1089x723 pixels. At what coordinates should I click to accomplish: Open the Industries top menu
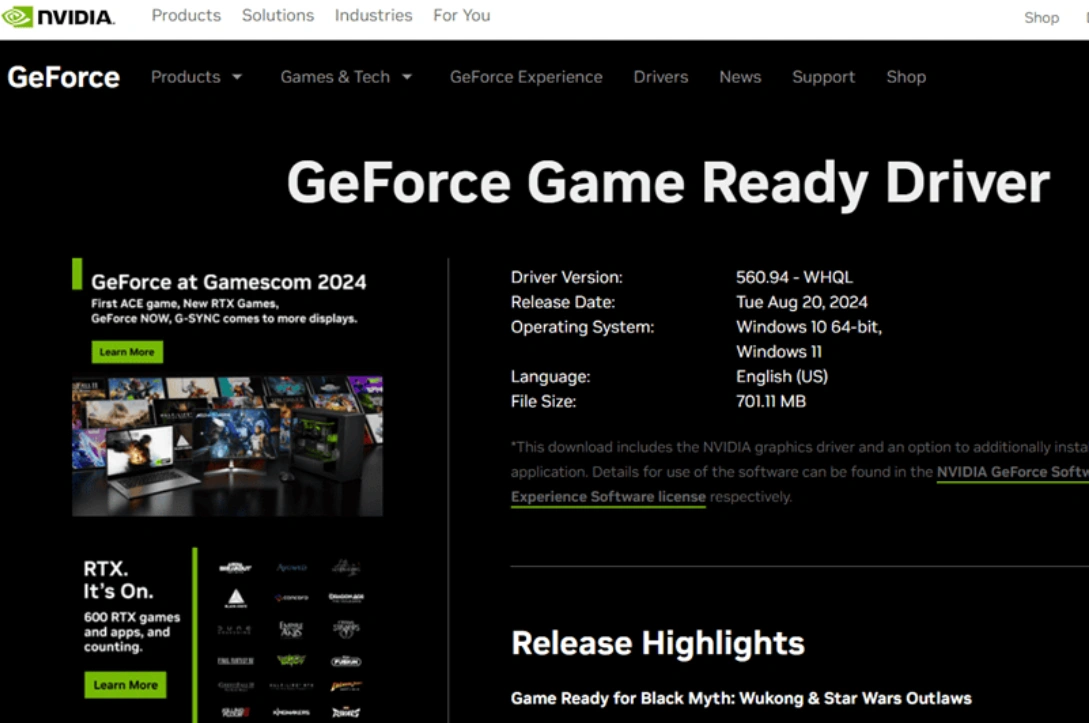pos(373,16)
